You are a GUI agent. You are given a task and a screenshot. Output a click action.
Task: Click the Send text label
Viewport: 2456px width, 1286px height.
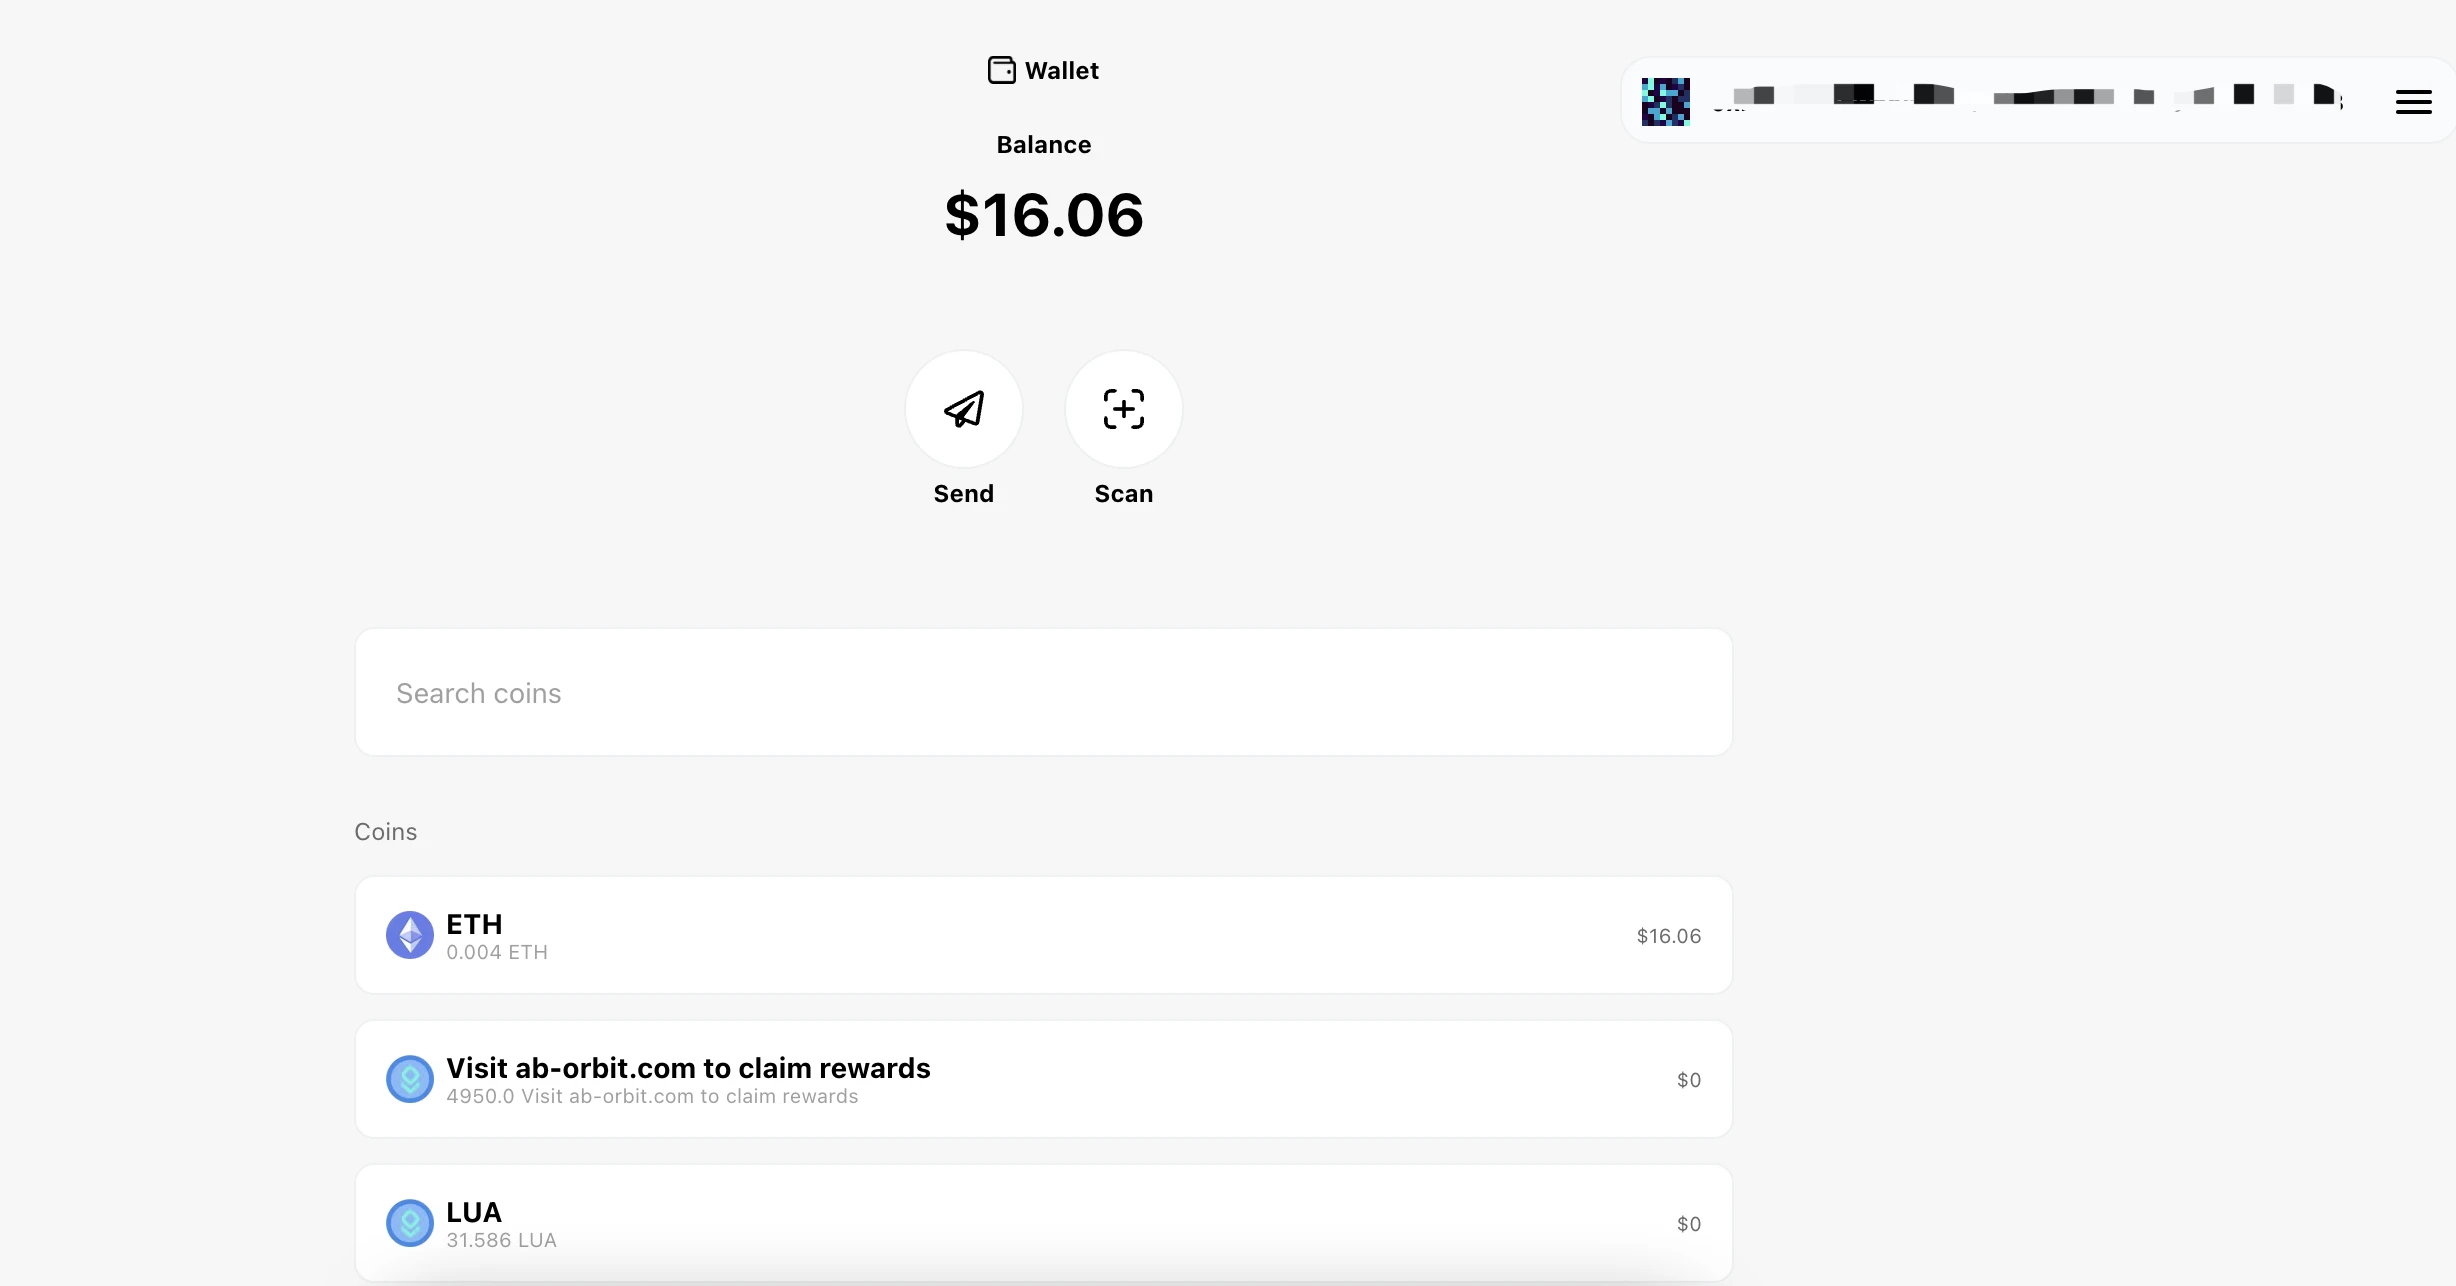[964, 494]
